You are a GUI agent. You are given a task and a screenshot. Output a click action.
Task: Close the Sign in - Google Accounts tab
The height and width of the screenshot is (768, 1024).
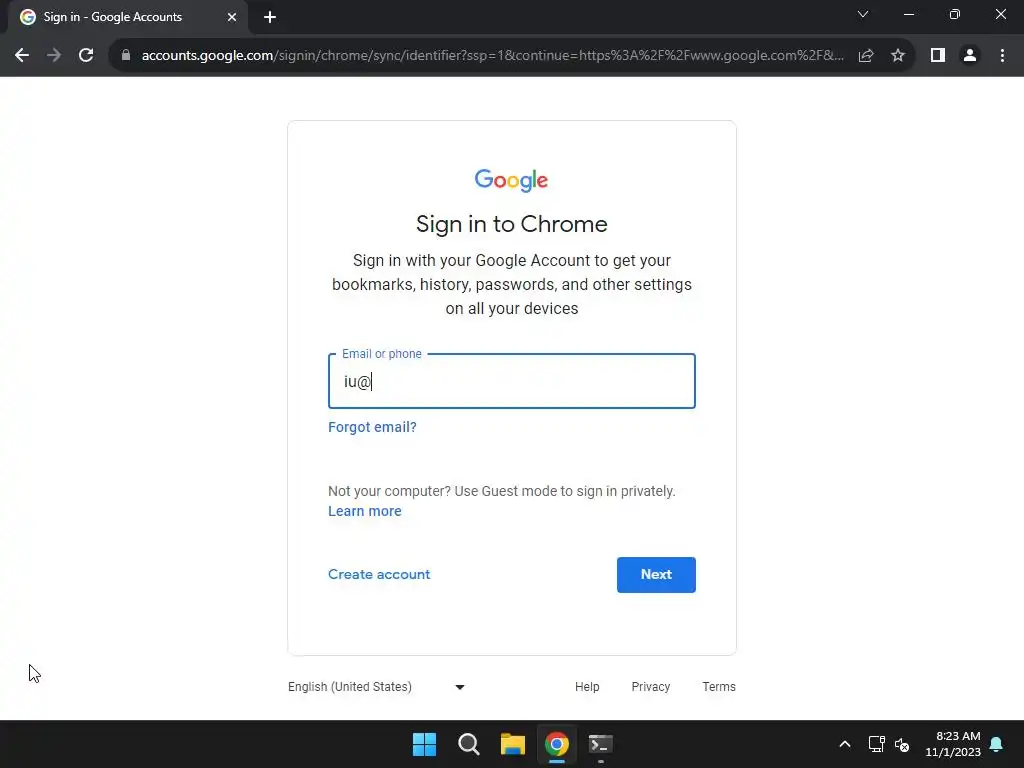232,17
